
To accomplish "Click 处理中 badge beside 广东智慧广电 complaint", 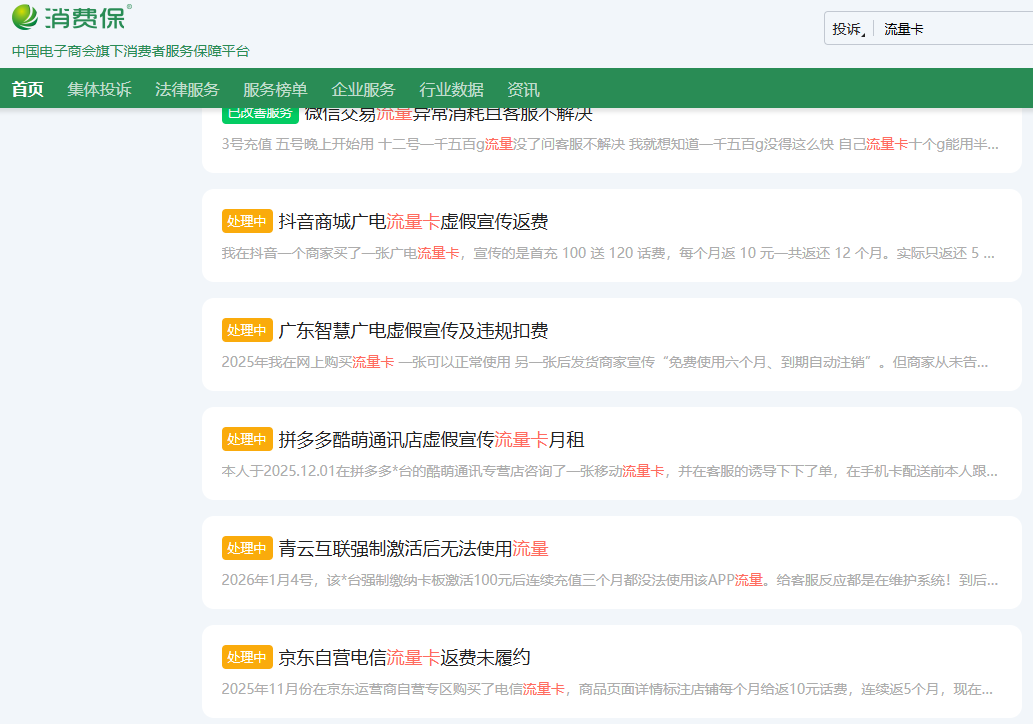I will coord(247,331).
